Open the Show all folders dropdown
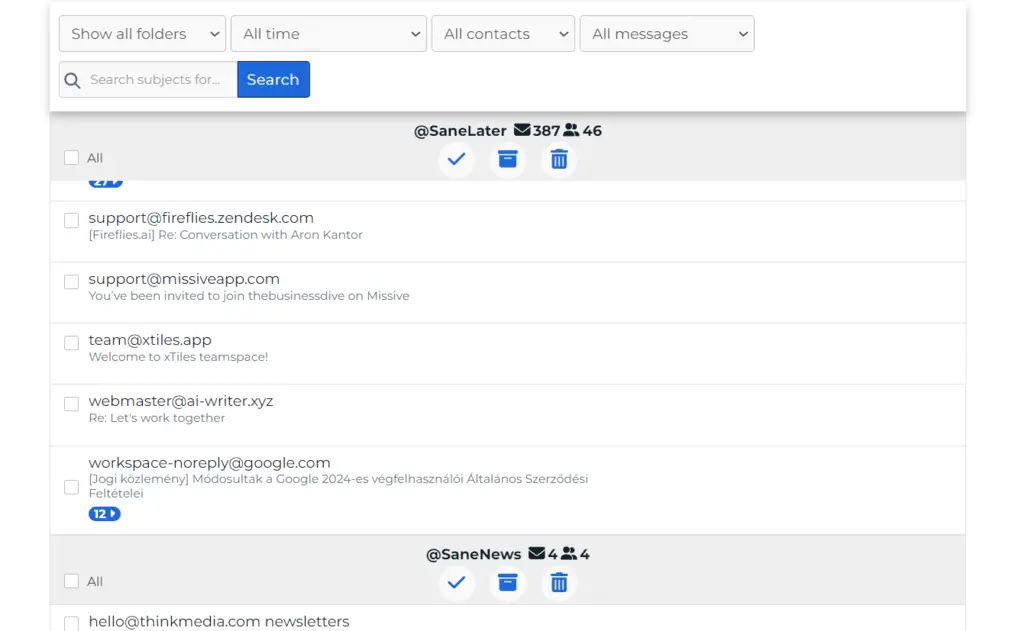1022x631 pixels. (x=141, y=33)
